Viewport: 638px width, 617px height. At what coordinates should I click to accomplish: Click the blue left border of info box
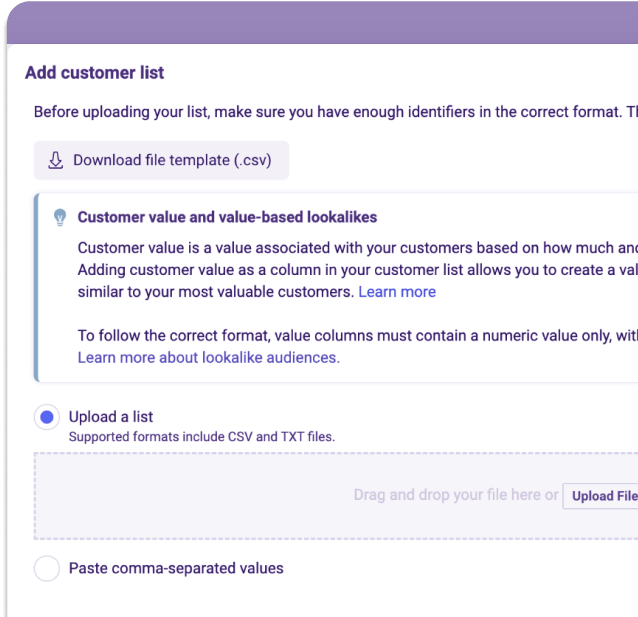pyautogui.click(x=37, y=288)
